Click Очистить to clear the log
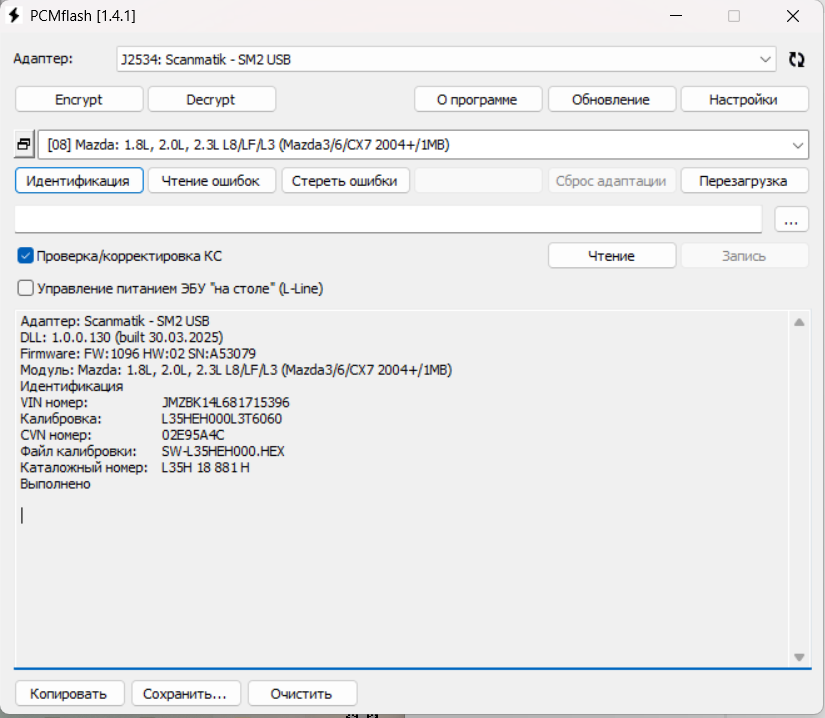The height and width of the screenshot is (718, 825). tap(302, 694)
